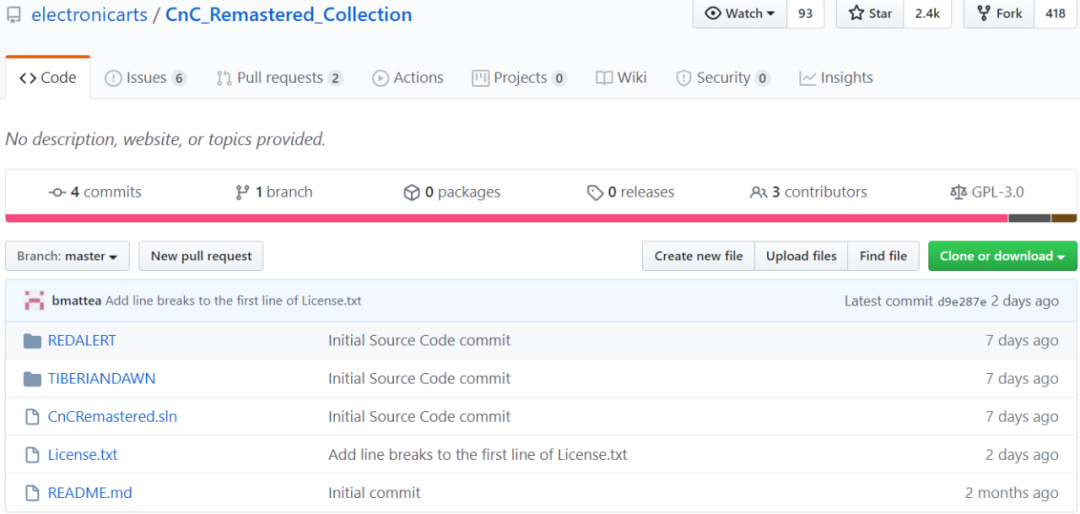Open the Pull requests tab
The width and height of the screenshot is (1080, 514).
pyautogui.click(x=280, y=78)
